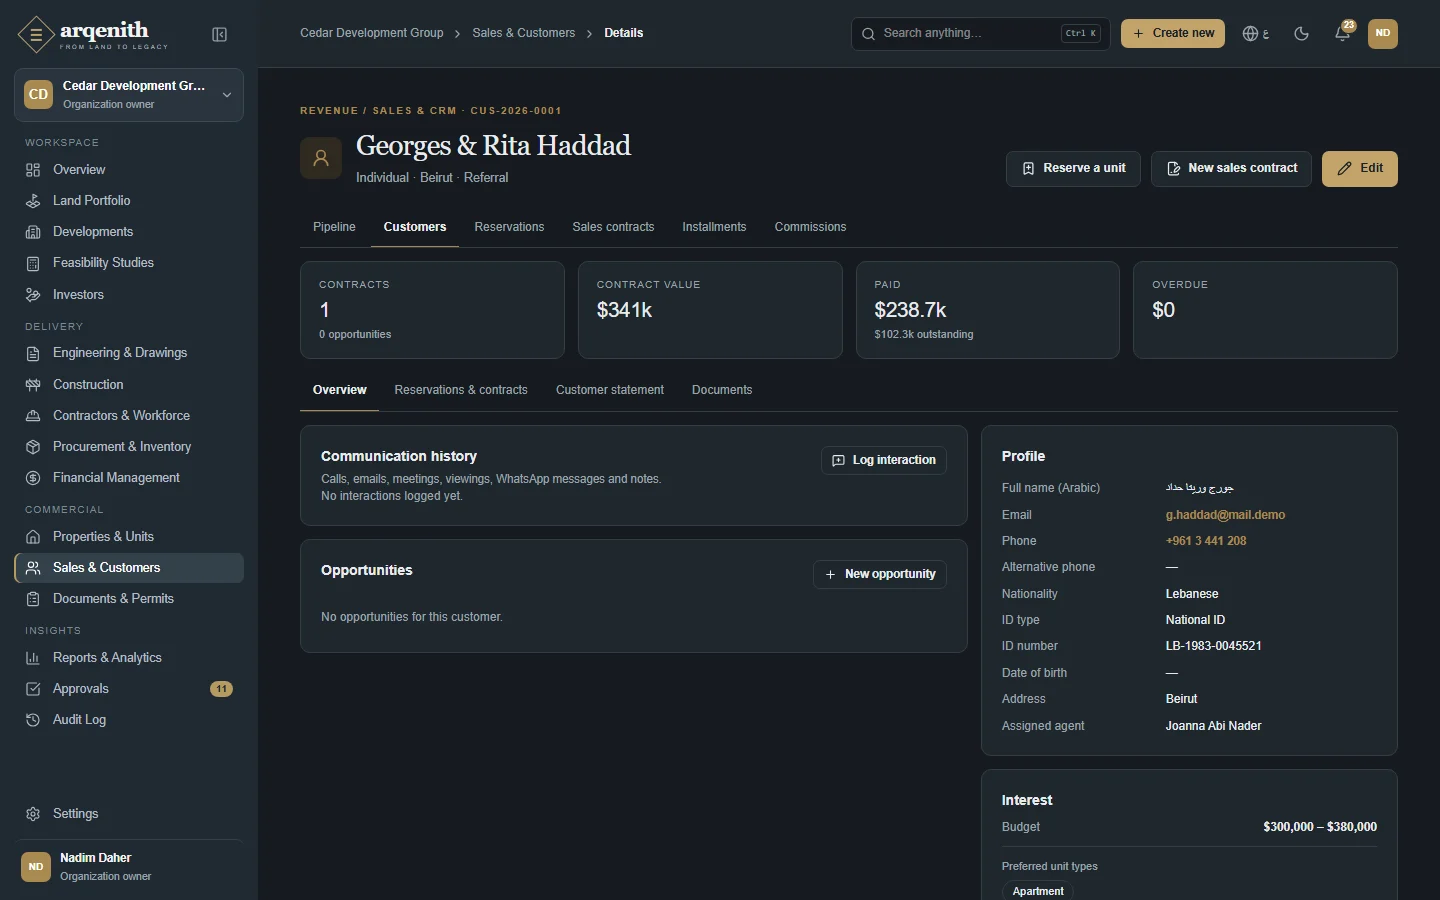Click the g.haddad@mail.demo email link

tap(1225, 515)
